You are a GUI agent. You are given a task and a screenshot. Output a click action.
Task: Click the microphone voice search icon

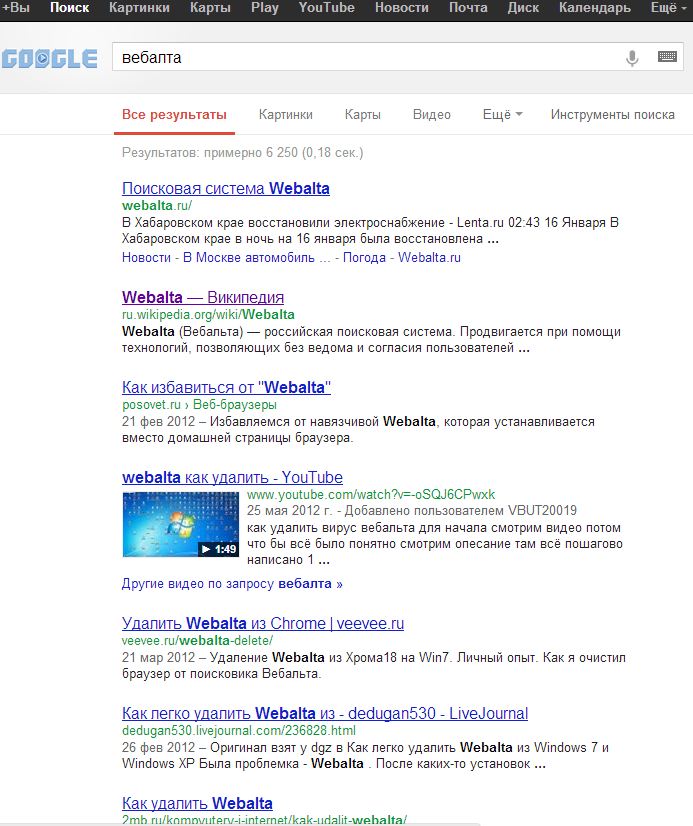pyautogui.click(x=632, y=57)
